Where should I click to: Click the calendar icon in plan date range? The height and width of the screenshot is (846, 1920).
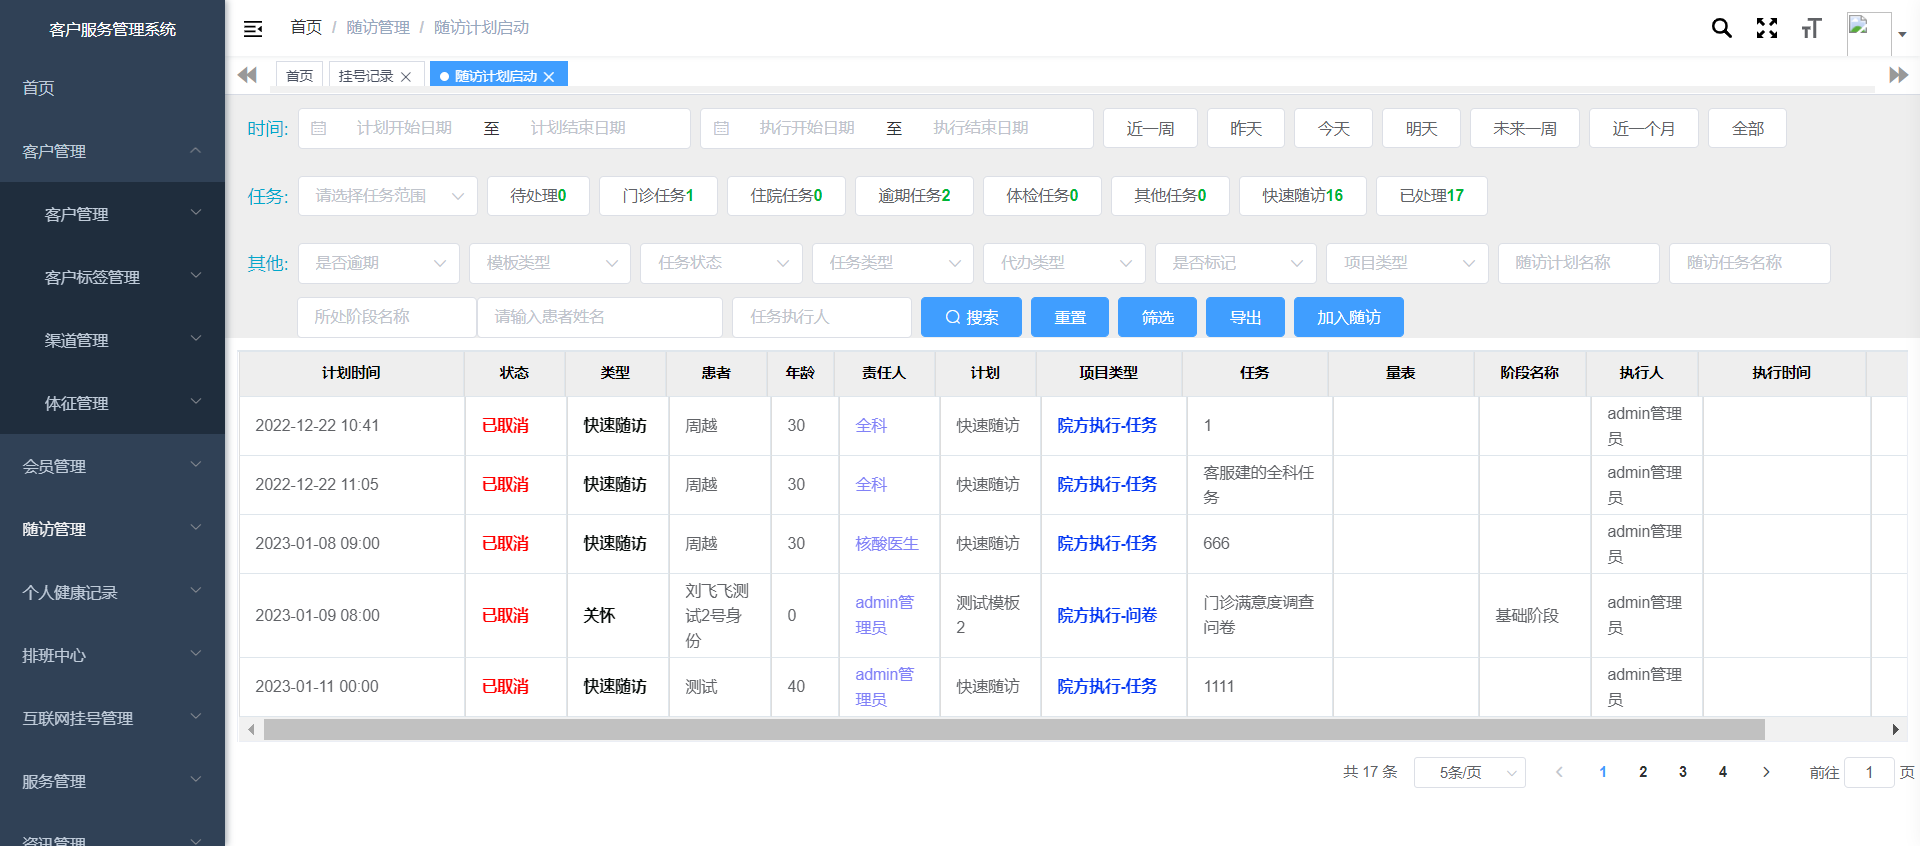point(319,128)
